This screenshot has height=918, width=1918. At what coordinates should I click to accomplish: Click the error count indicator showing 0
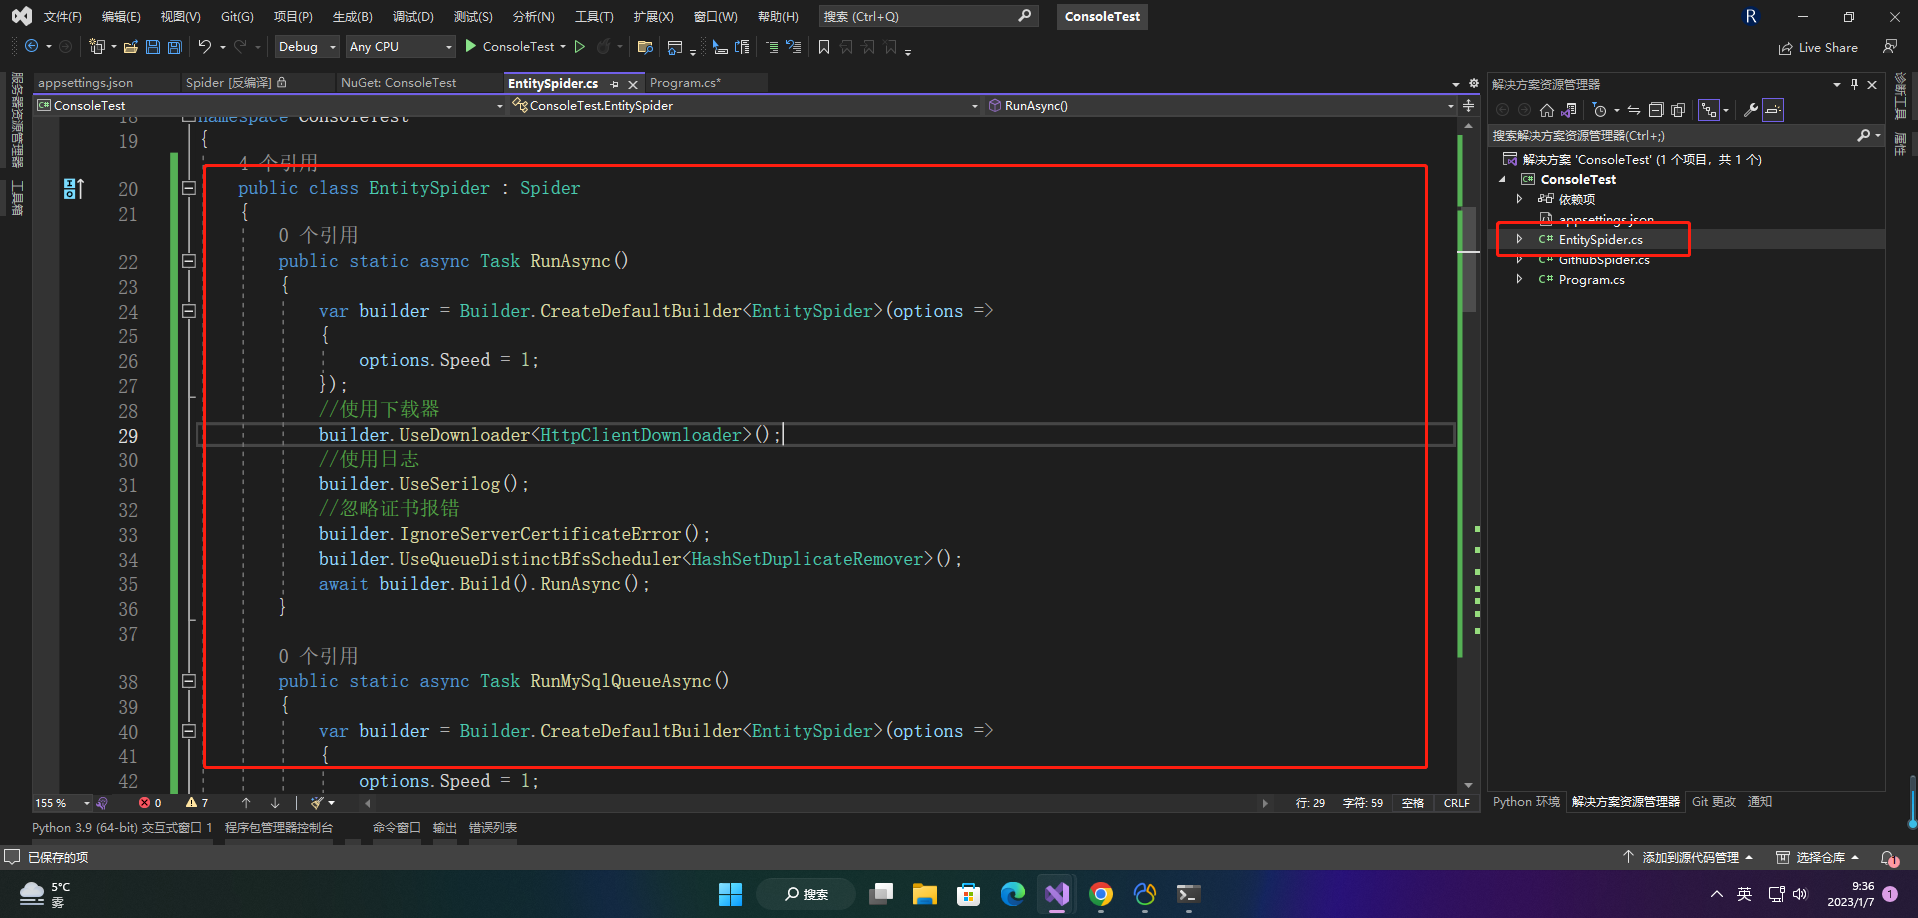[x=150, y=803]
